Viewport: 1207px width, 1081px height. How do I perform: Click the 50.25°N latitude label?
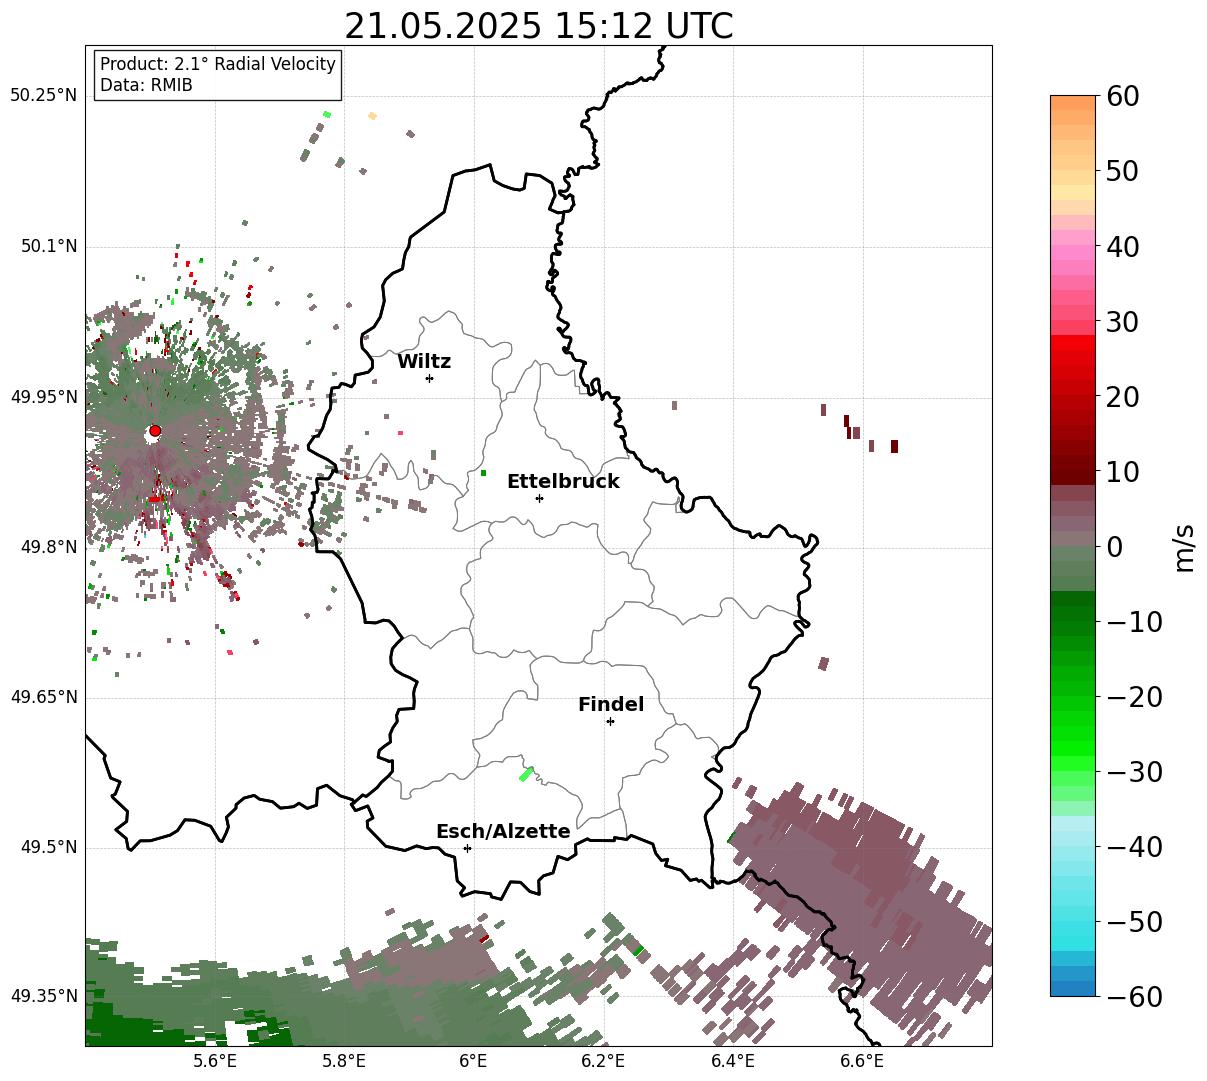[x=43, y=96]
